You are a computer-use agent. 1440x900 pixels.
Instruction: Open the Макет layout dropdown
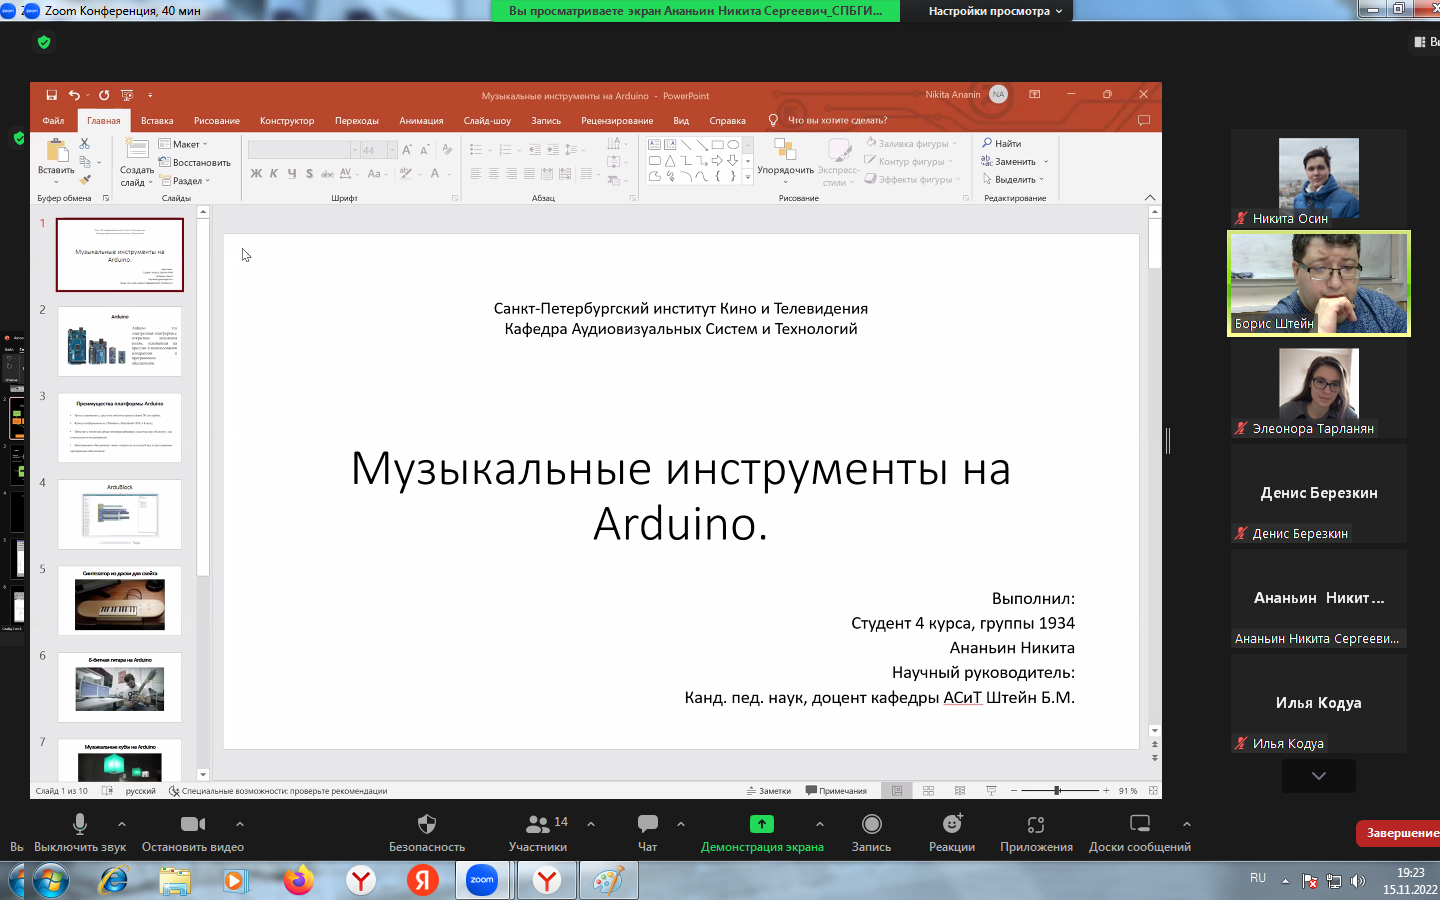(x=183, y=144)
